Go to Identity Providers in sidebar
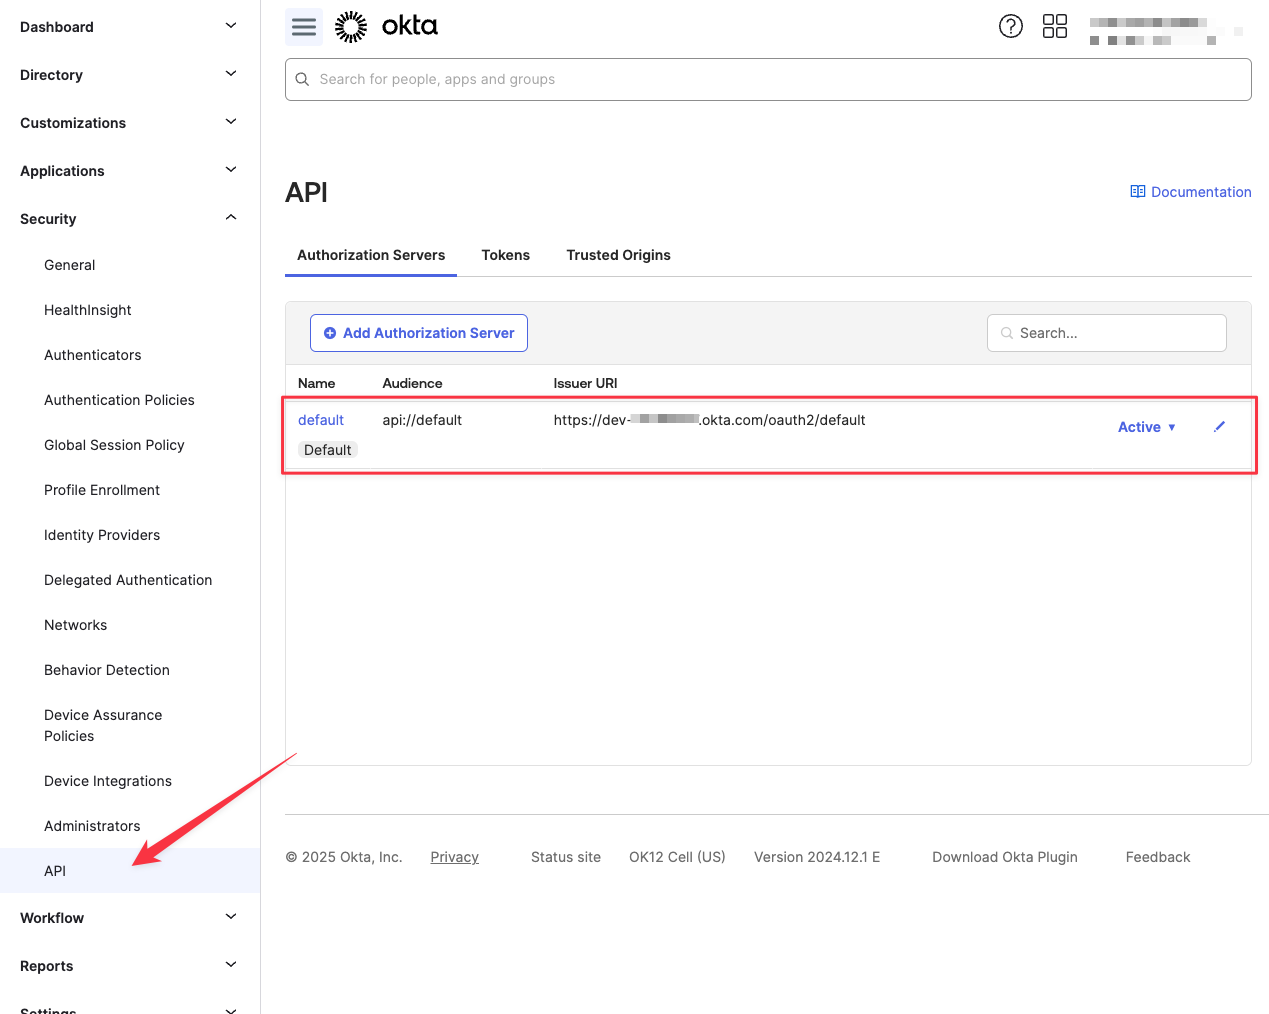Screen dimensions: 1269x1014 click(x=102, y=535)
